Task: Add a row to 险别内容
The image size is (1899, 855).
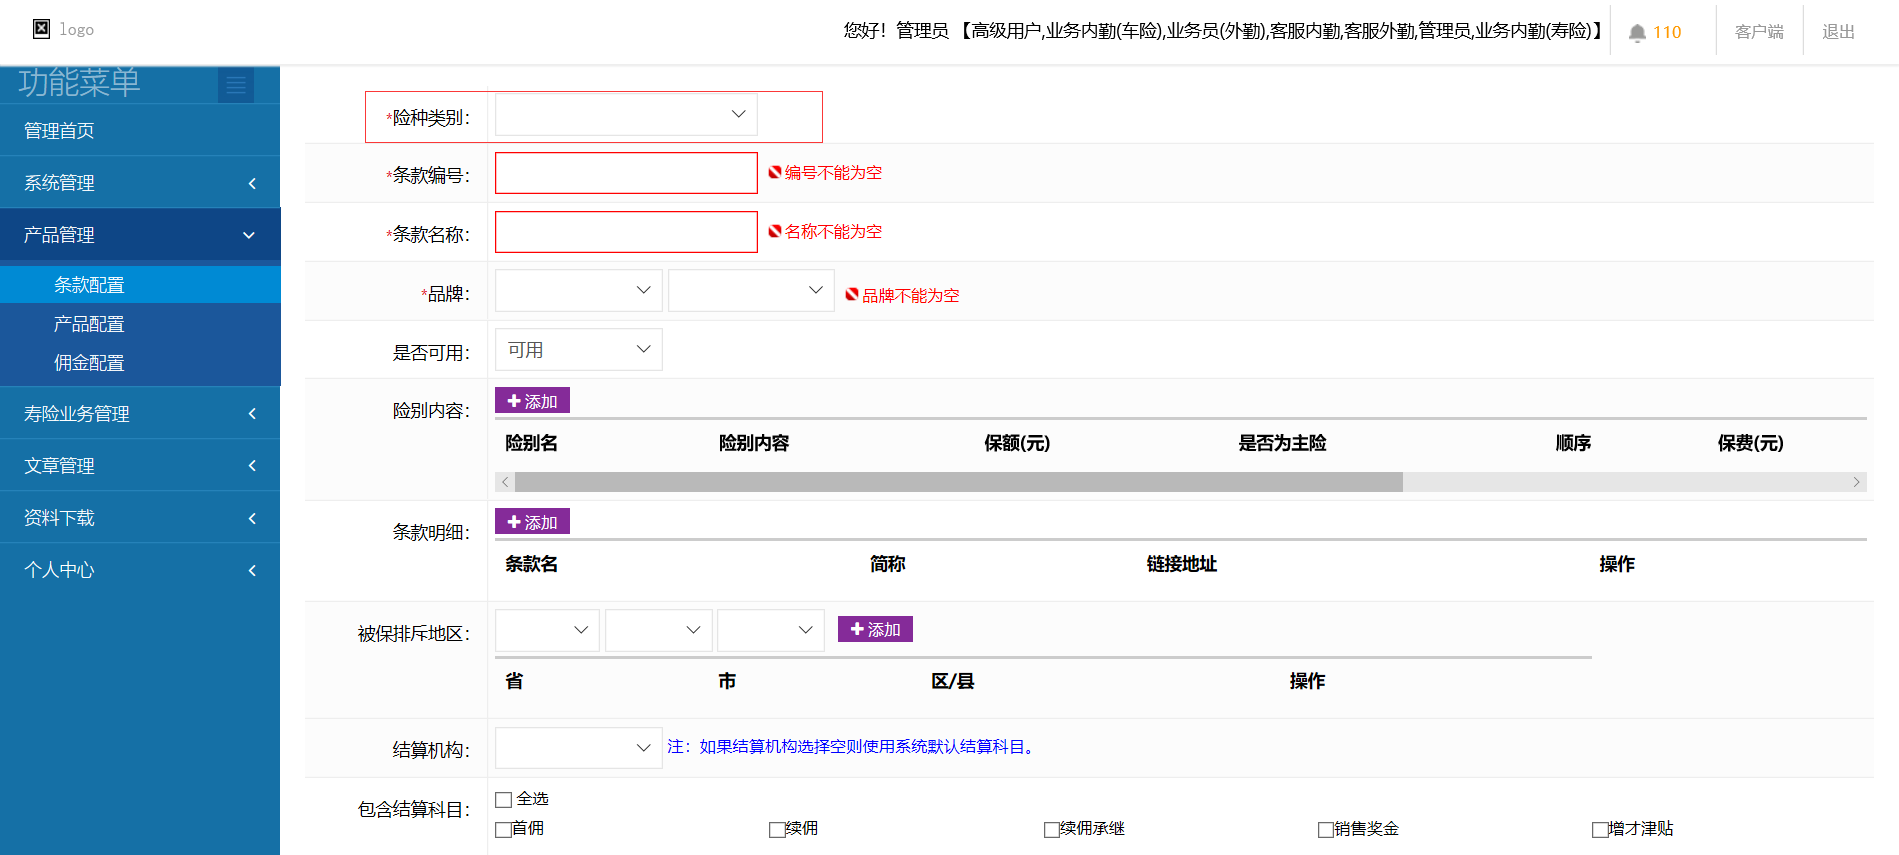Action: (x=532, y=401)
